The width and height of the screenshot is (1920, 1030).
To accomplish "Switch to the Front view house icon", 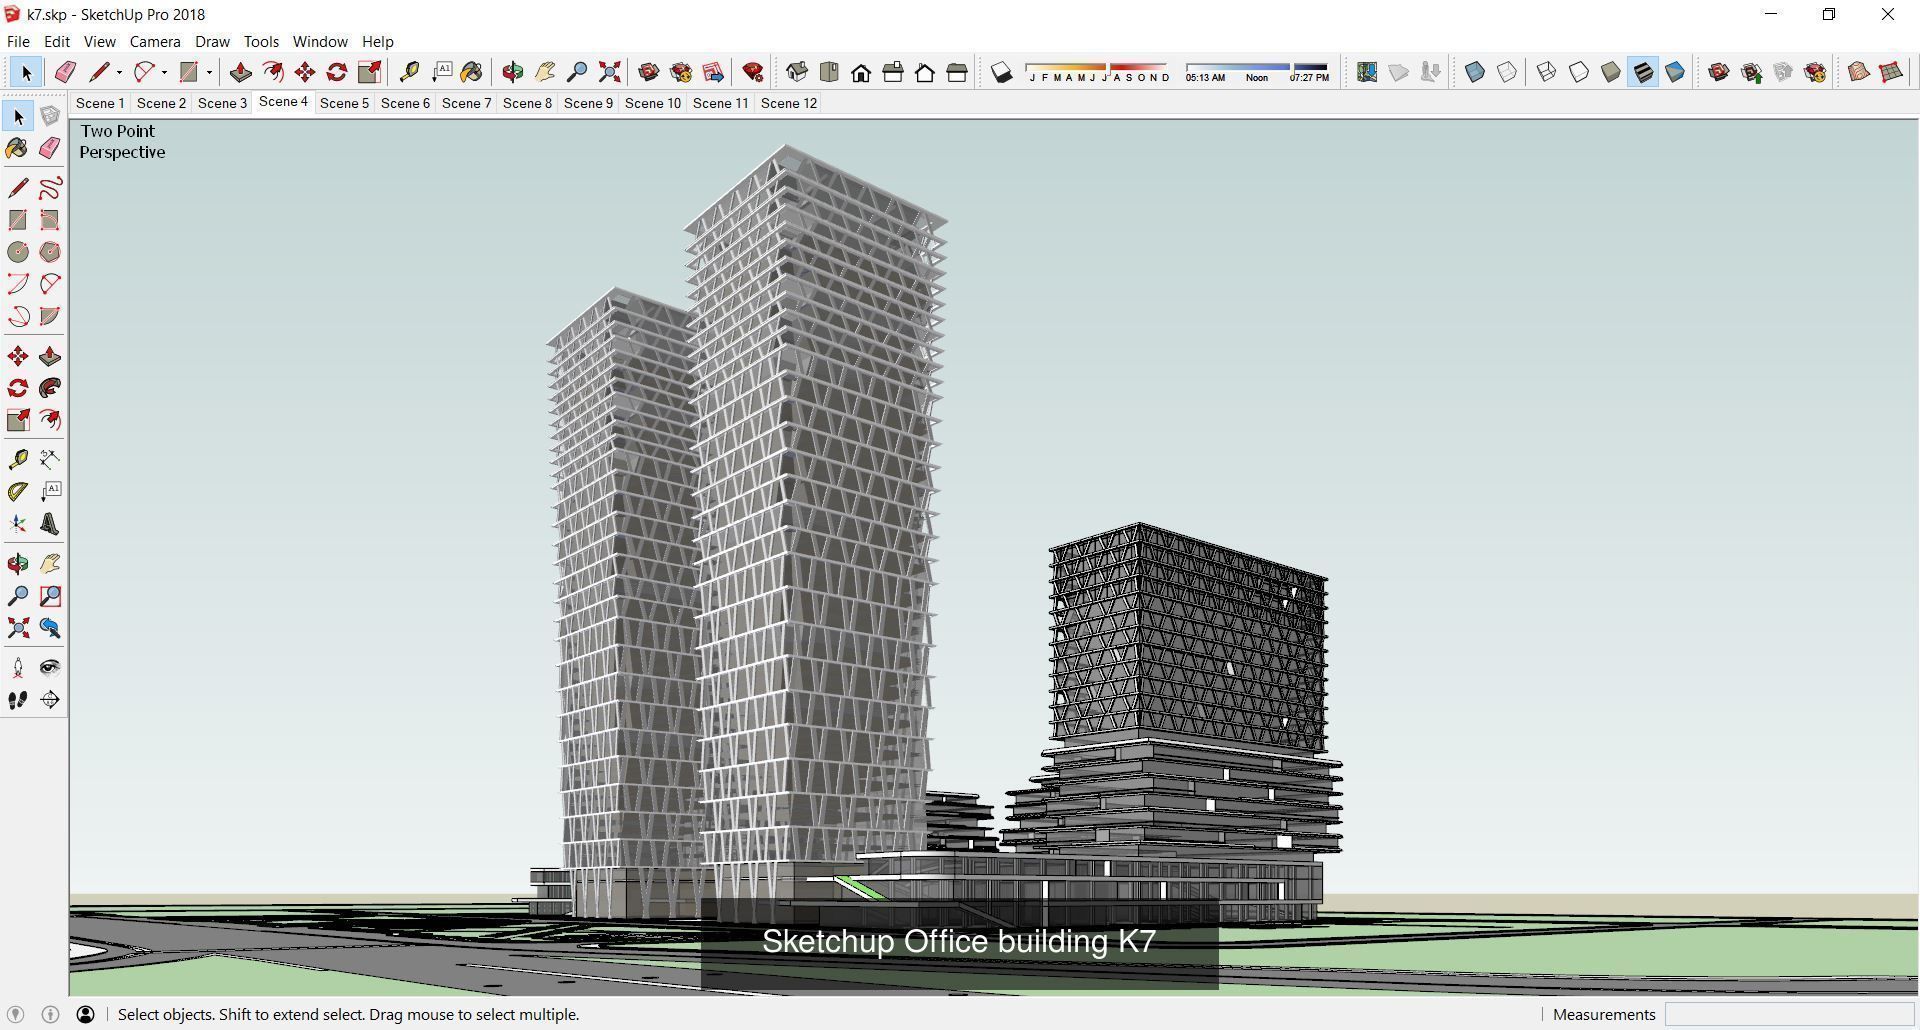I will click(x=861, y=72).
